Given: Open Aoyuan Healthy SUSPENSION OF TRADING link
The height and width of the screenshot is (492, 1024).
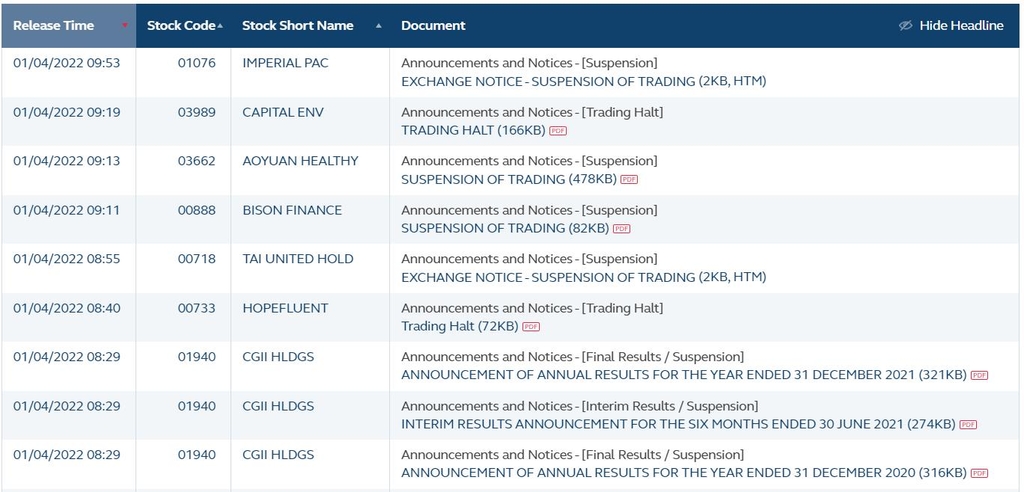Looking at the screenshot, I should pos(508,179).
